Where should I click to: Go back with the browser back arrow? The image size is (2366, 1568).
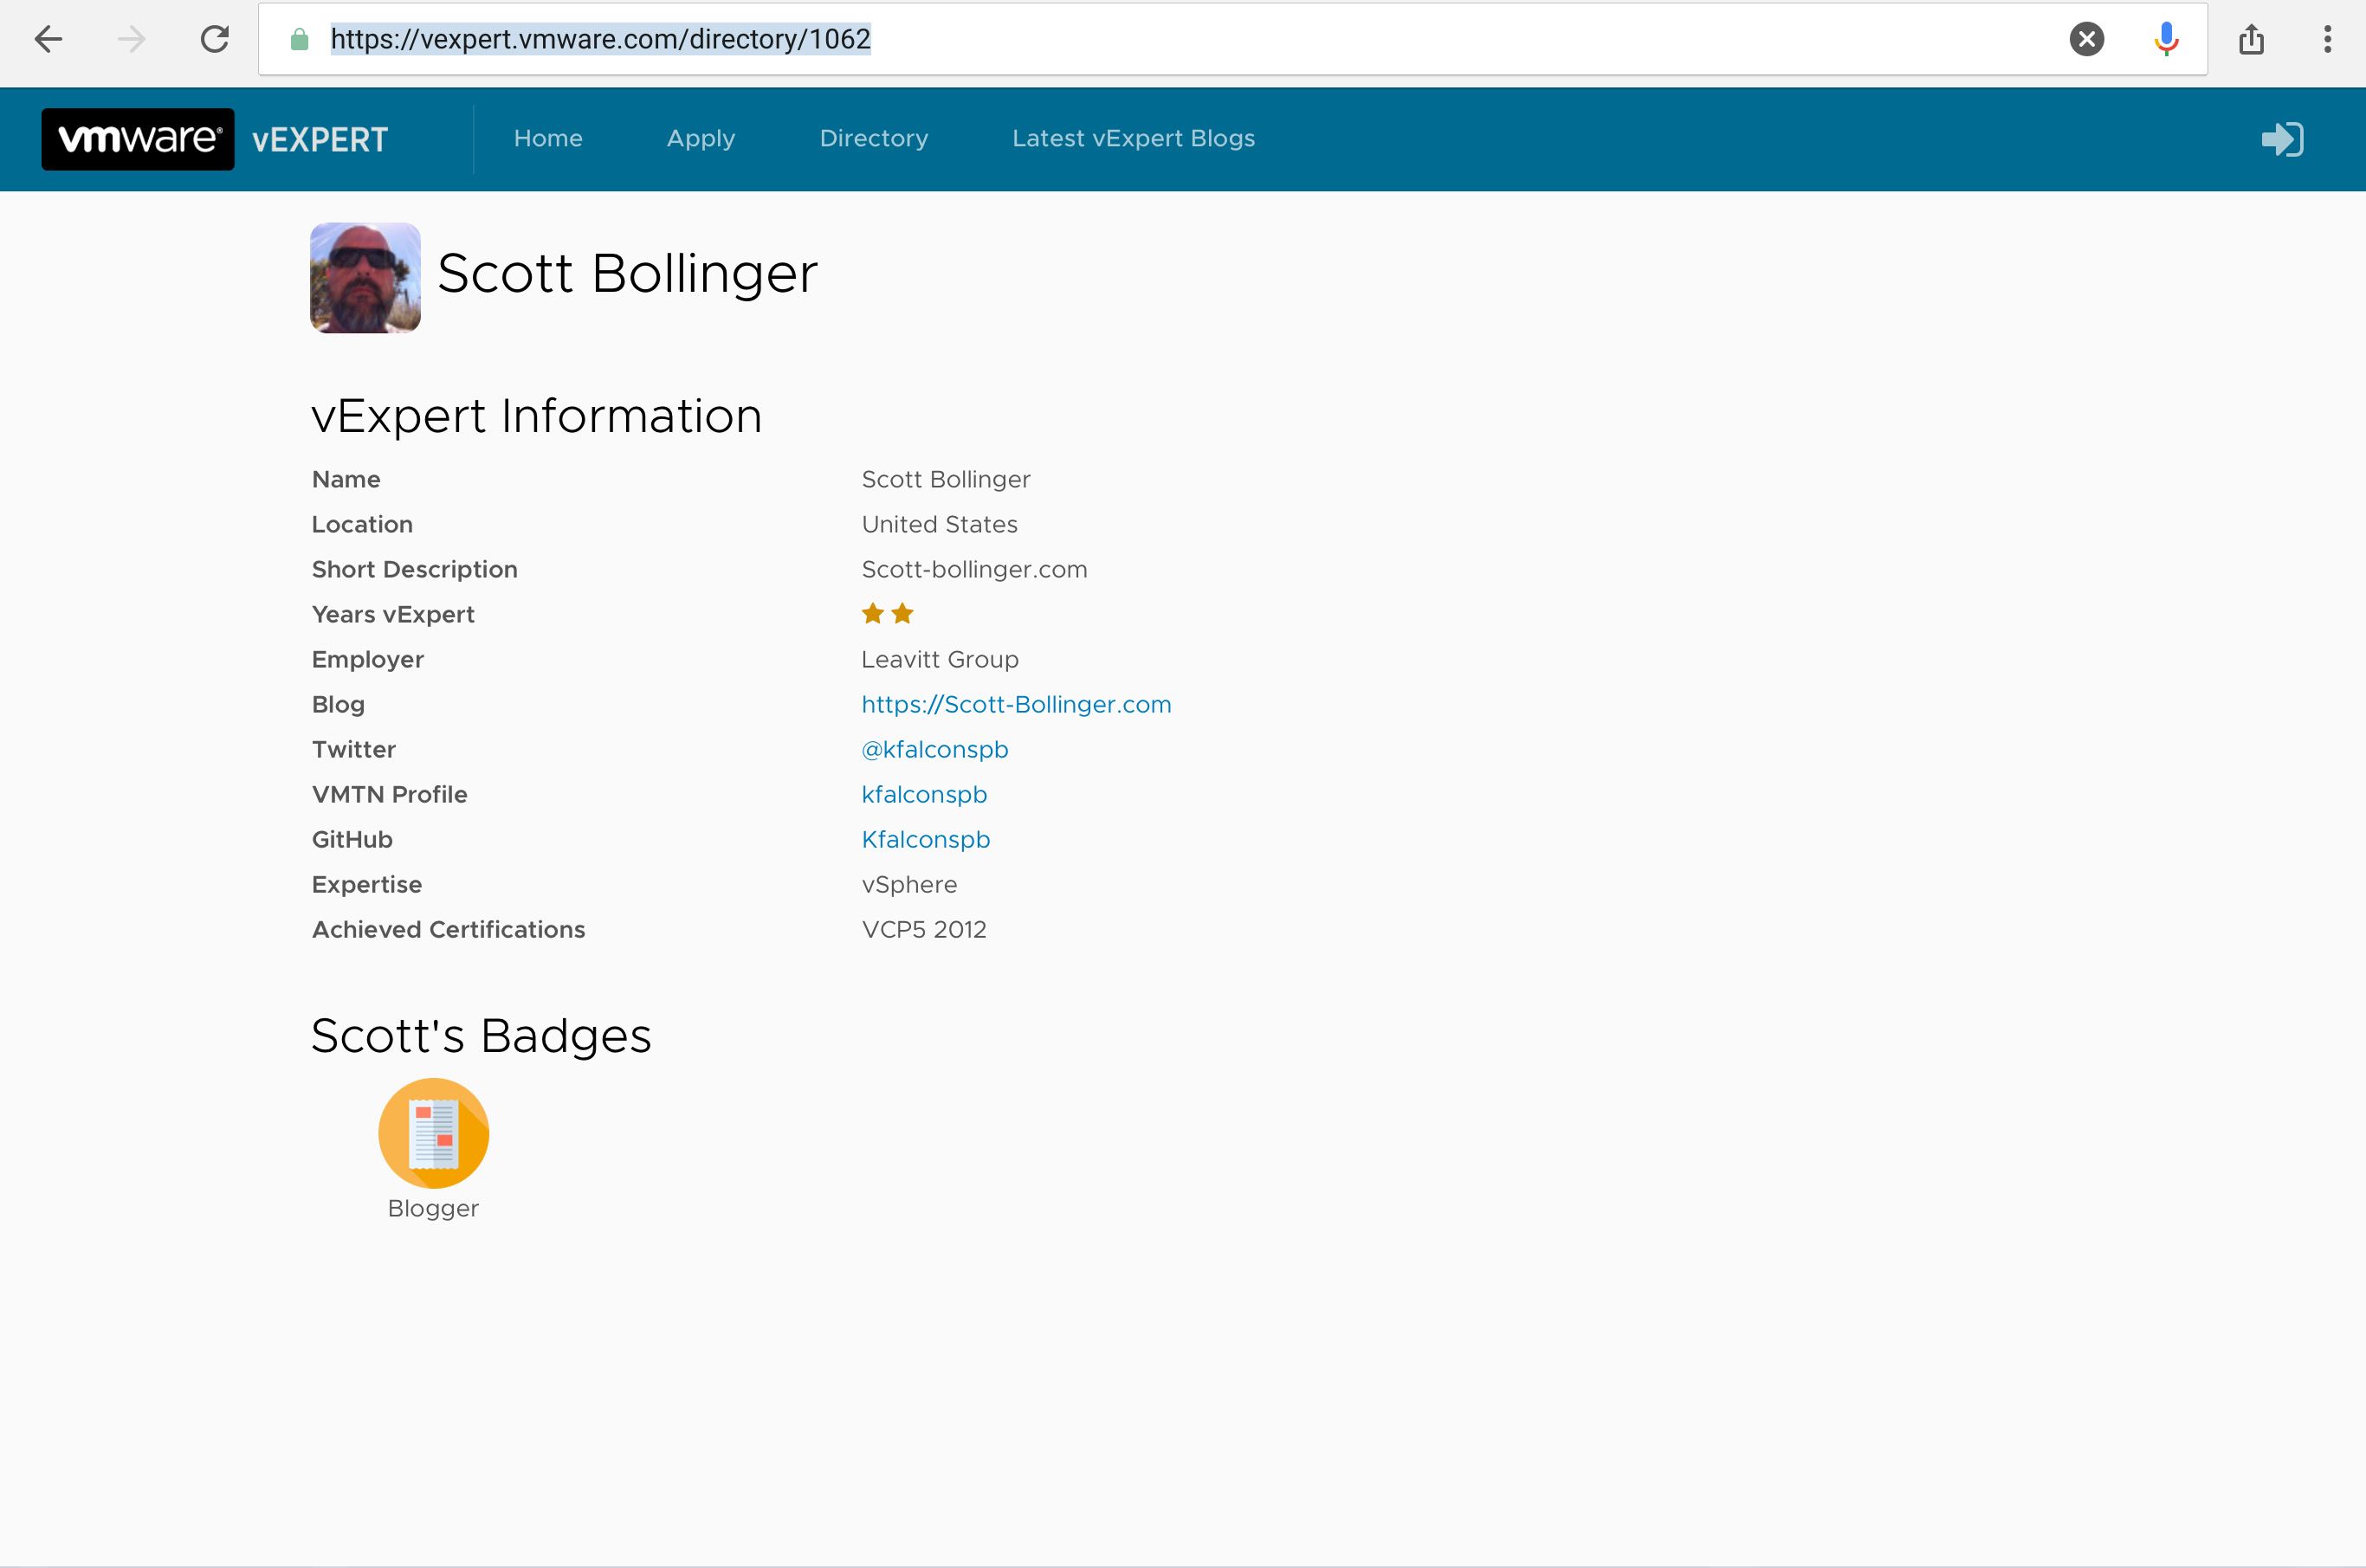[x=48, y=39]
